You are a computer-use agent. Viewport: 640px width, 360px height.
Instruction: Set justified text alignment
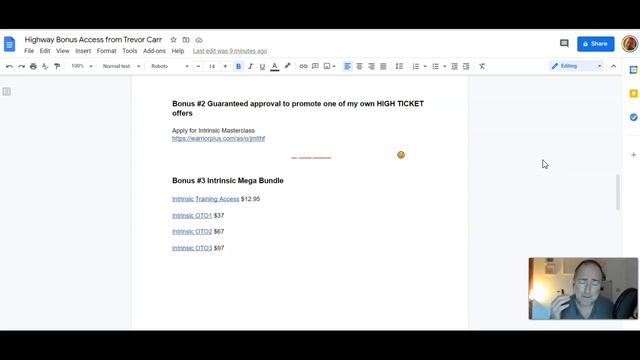coord(383,66)
